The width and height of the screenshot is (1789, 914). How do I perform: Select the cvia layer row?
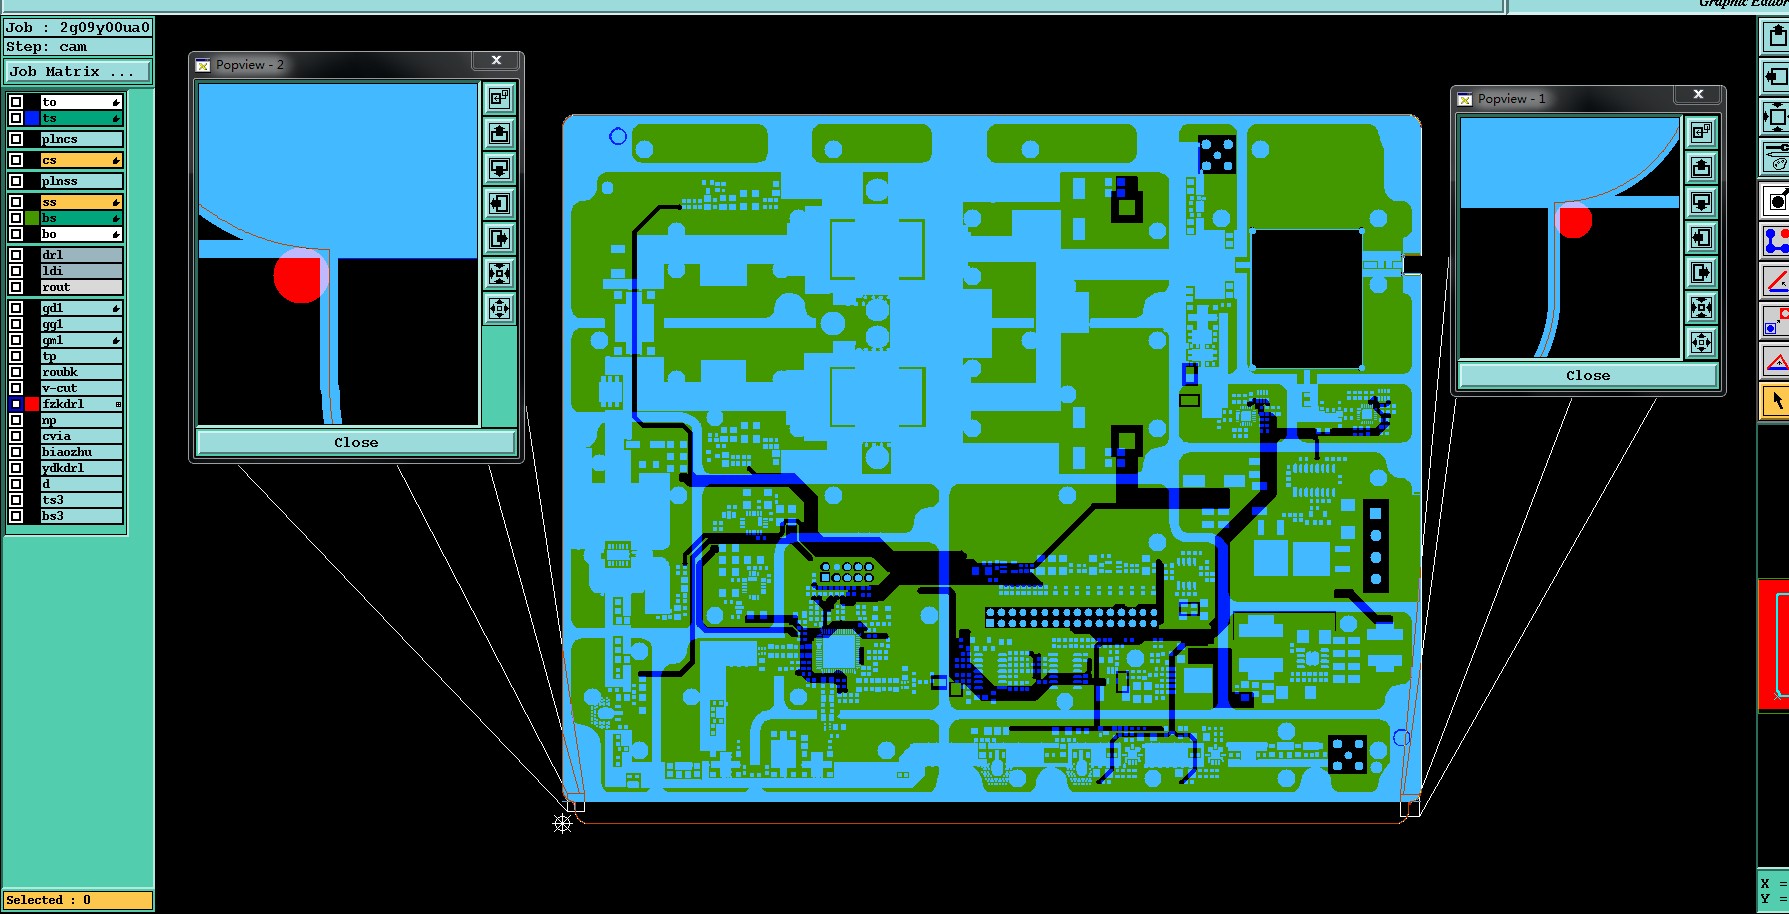81,436
